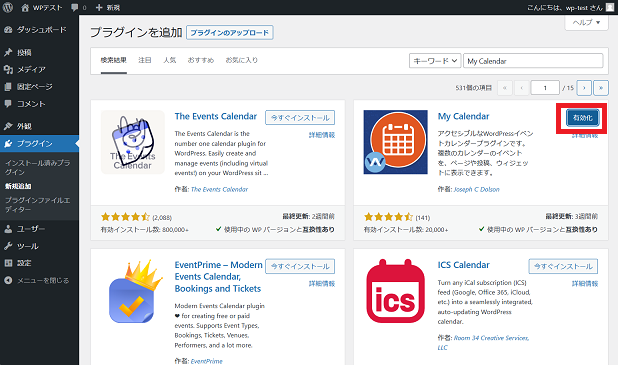Expand the ヘルプ dropdown tab

coord(586,22)
